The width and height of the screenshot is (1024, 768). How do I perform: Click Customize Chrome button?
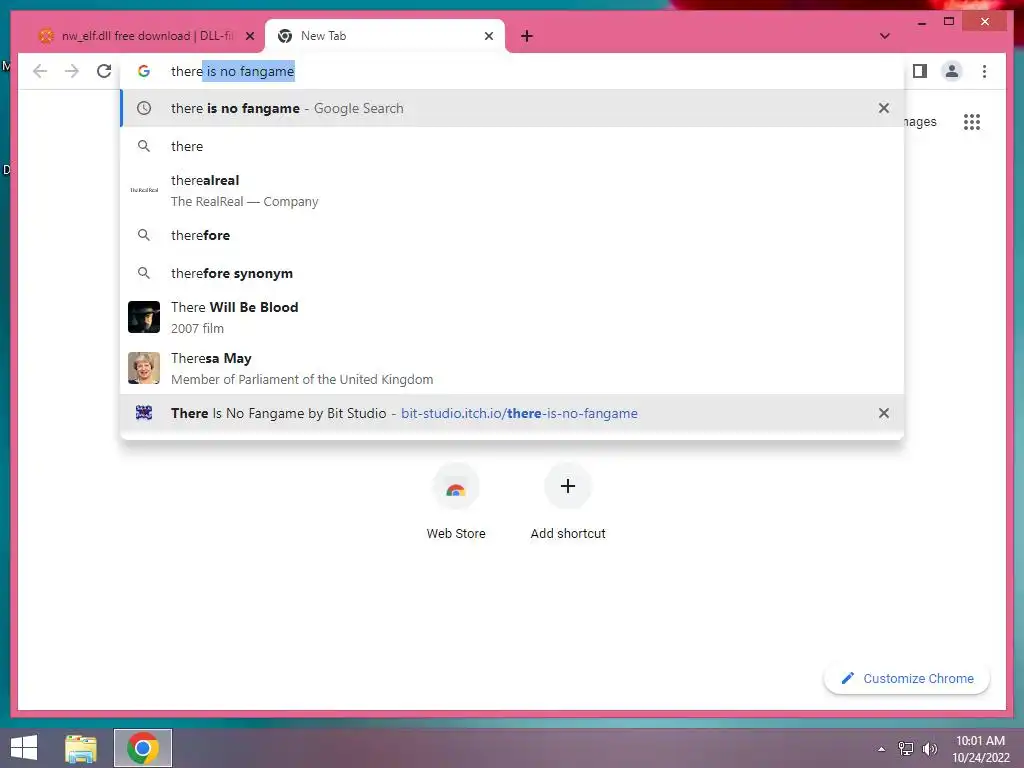(907, 679)
